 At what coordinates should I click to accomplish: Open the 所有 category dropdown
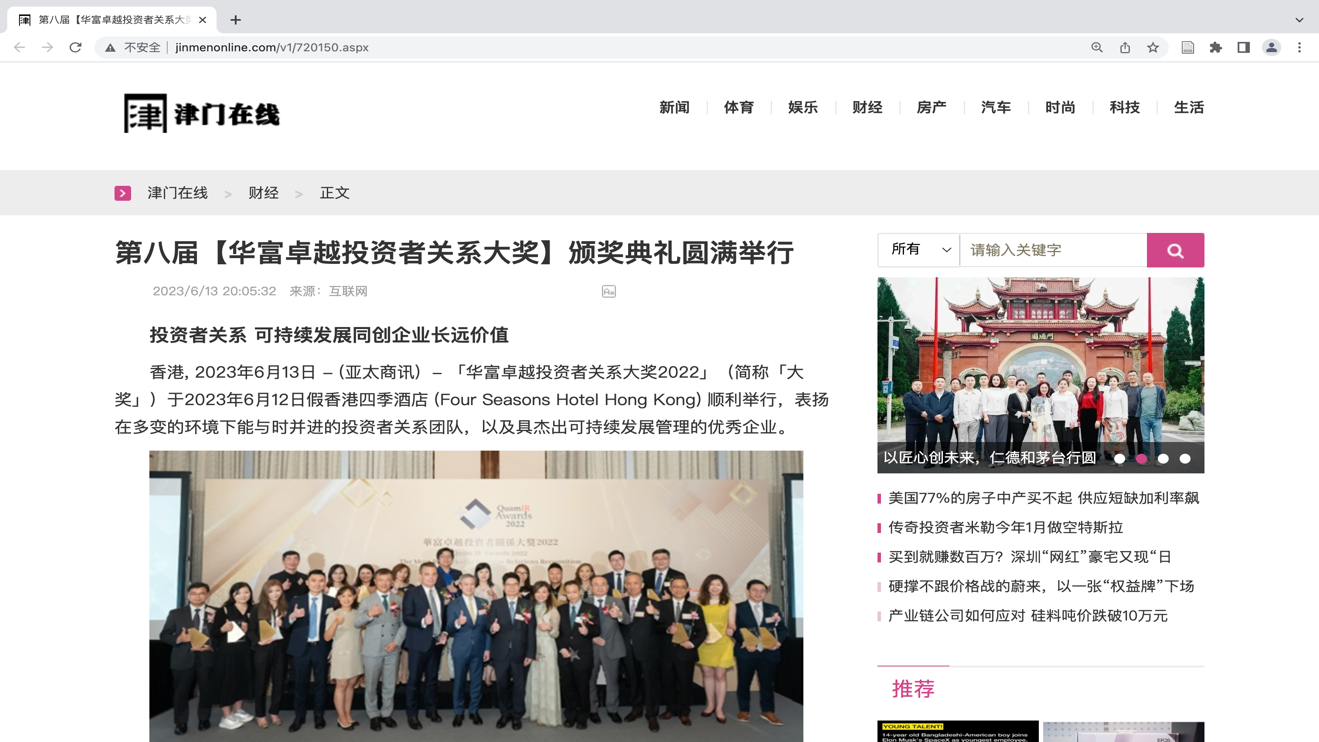pos(919,250)
